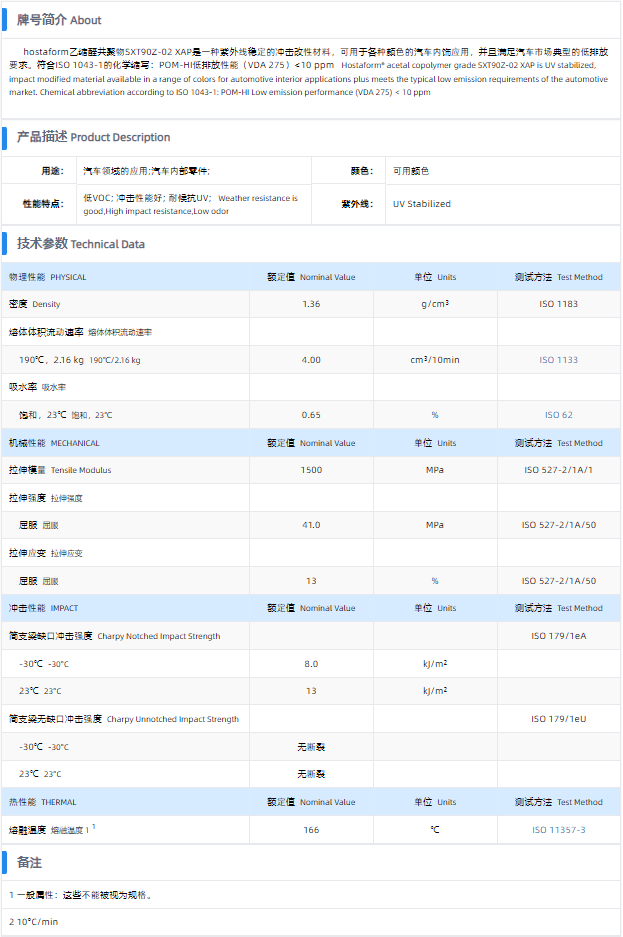Click the 技术参数 Technical Data heading
The image size is (623, 937).
[x=80, y=244]
